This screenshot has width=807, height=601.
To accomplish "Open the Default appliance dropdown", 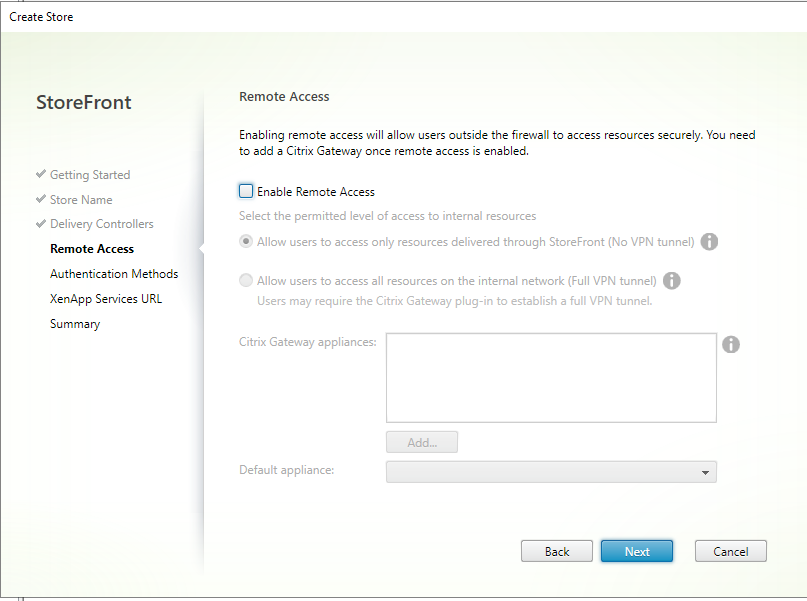I will point(551,472).
